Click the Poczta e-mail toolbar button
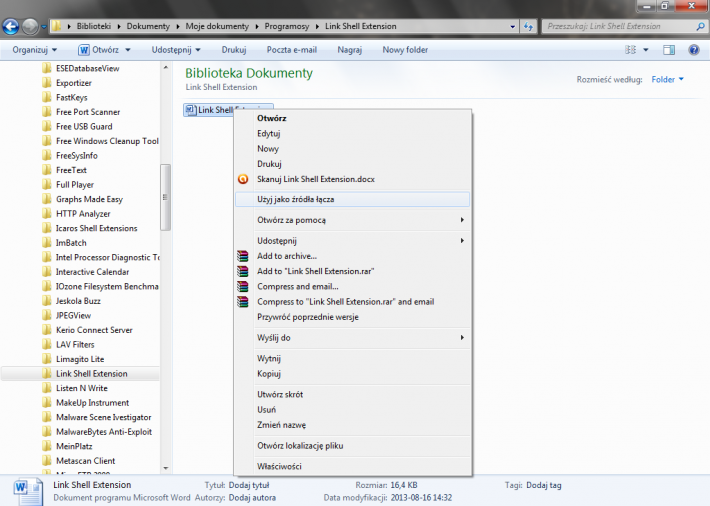The image size is (710, 506). 292,50
